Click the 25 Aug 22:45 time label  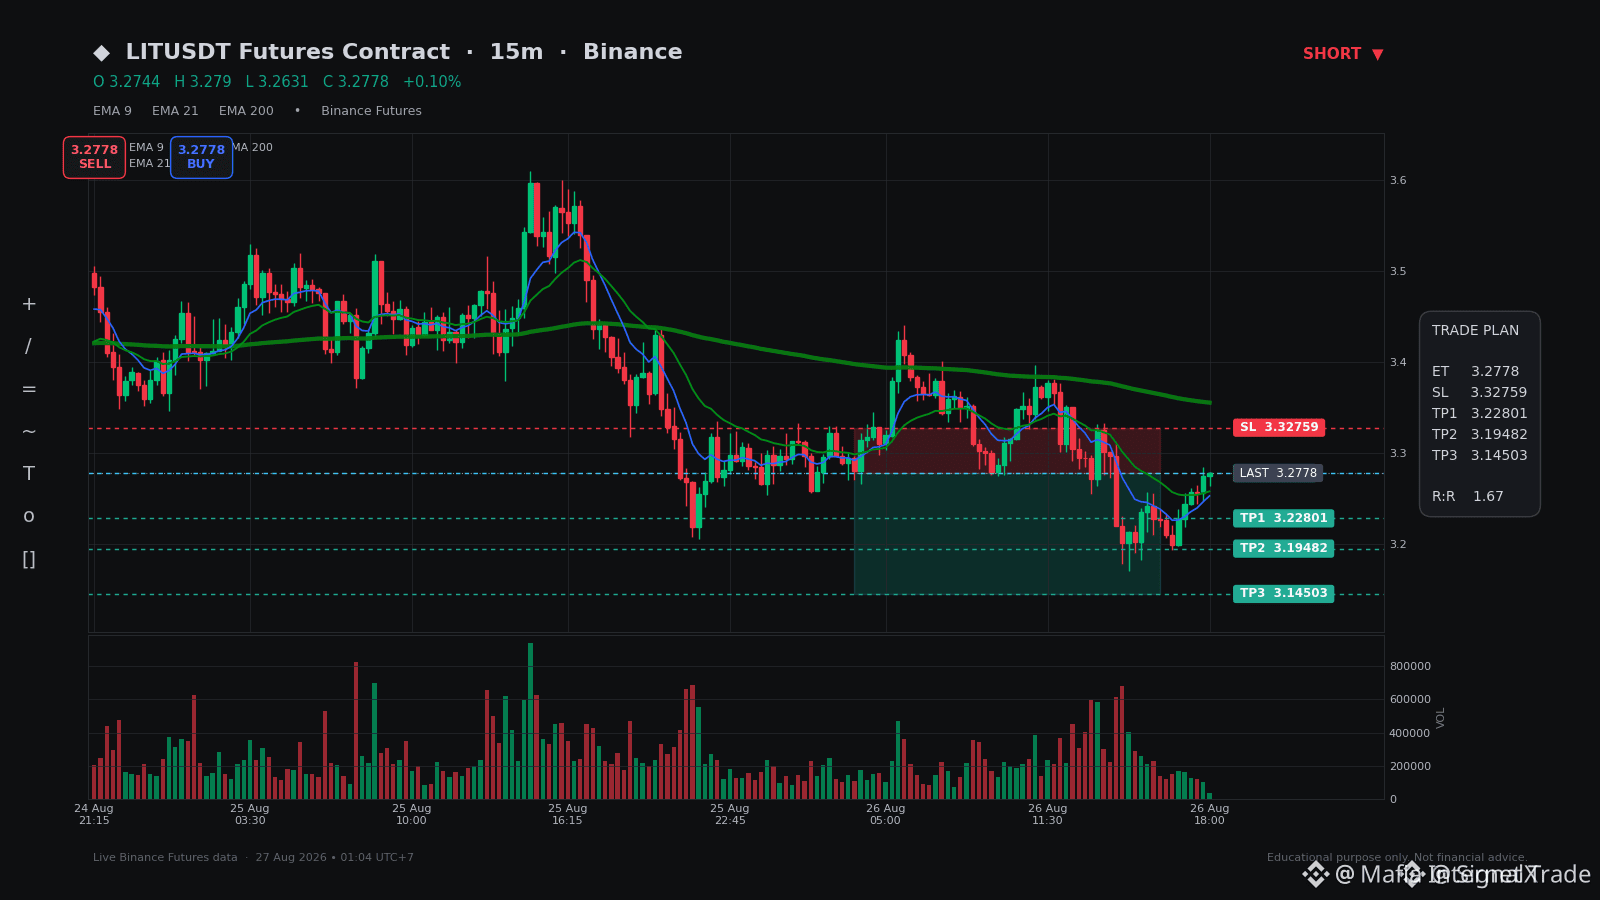[730, 815]
